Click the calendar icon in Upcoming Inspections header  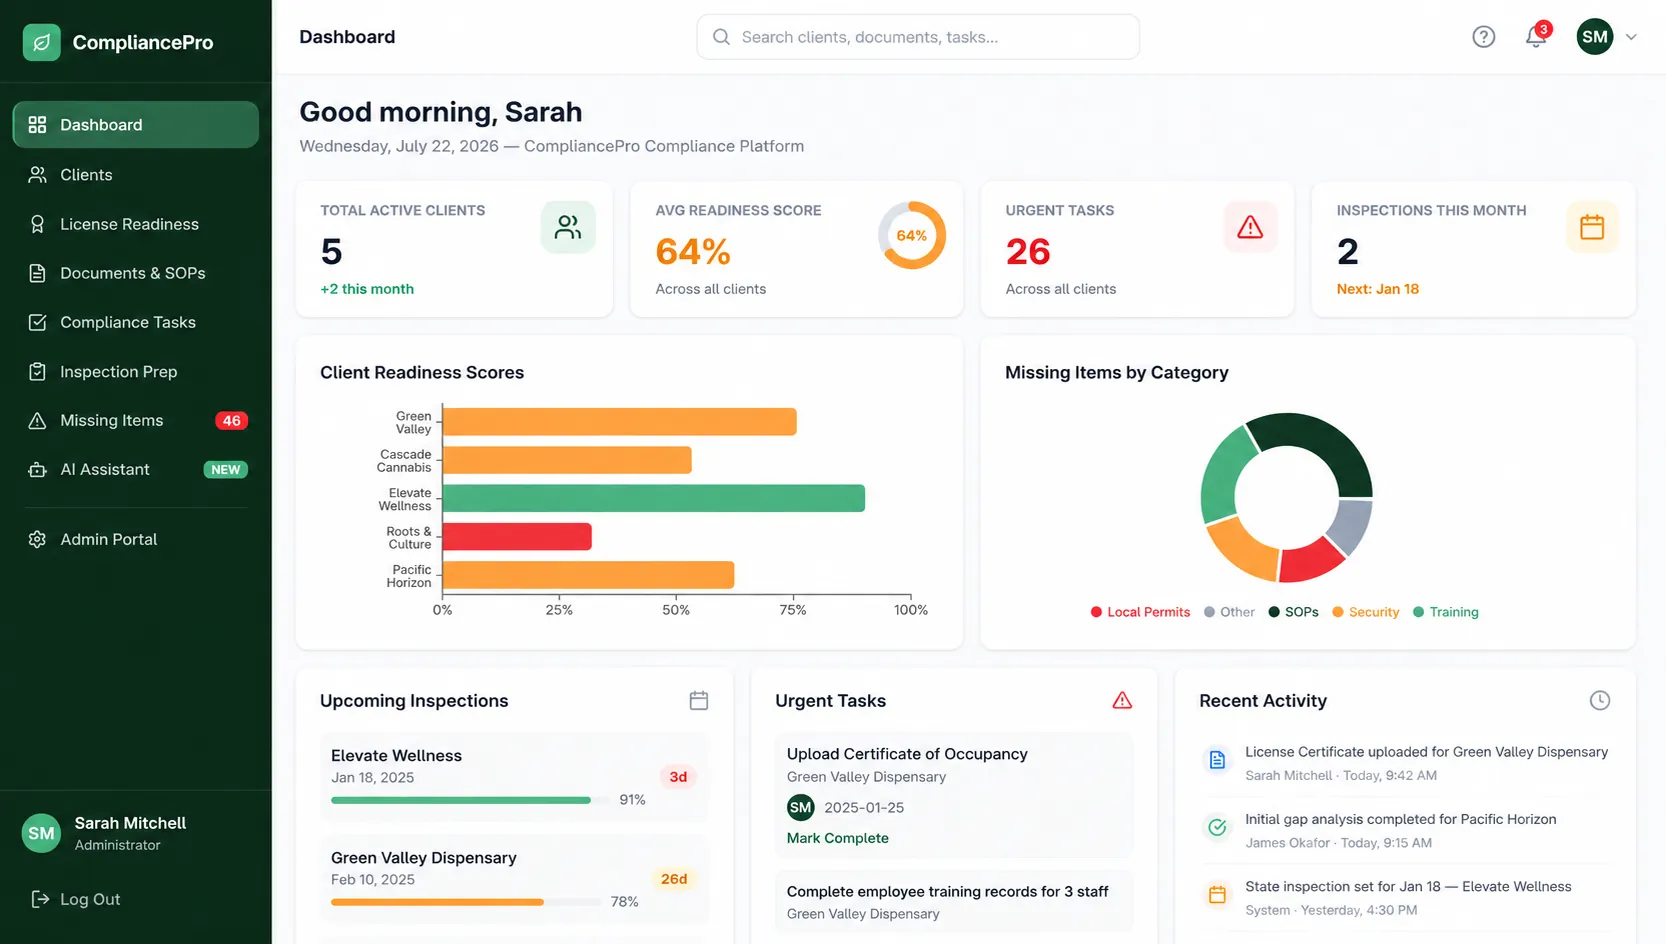coord(699,701)
